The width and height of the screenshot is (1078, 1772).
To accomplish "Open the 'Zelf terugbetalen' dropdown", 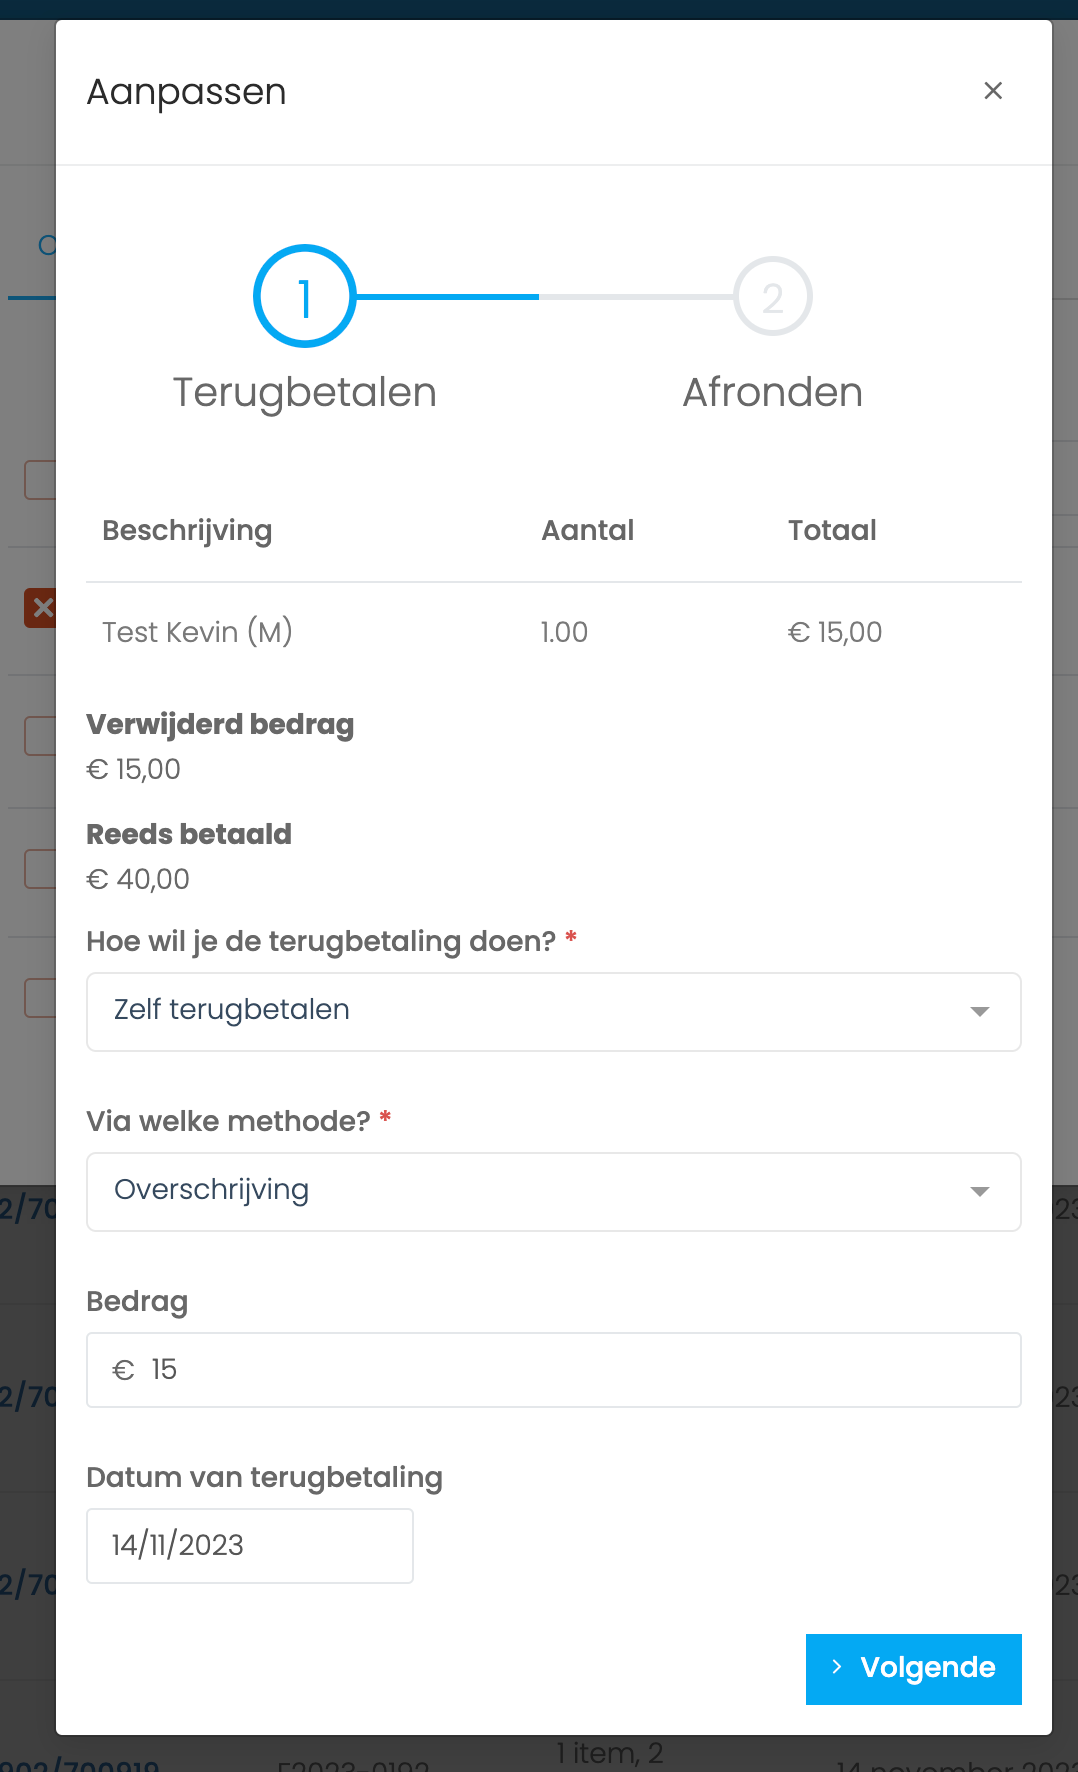I will [554, 1012].
